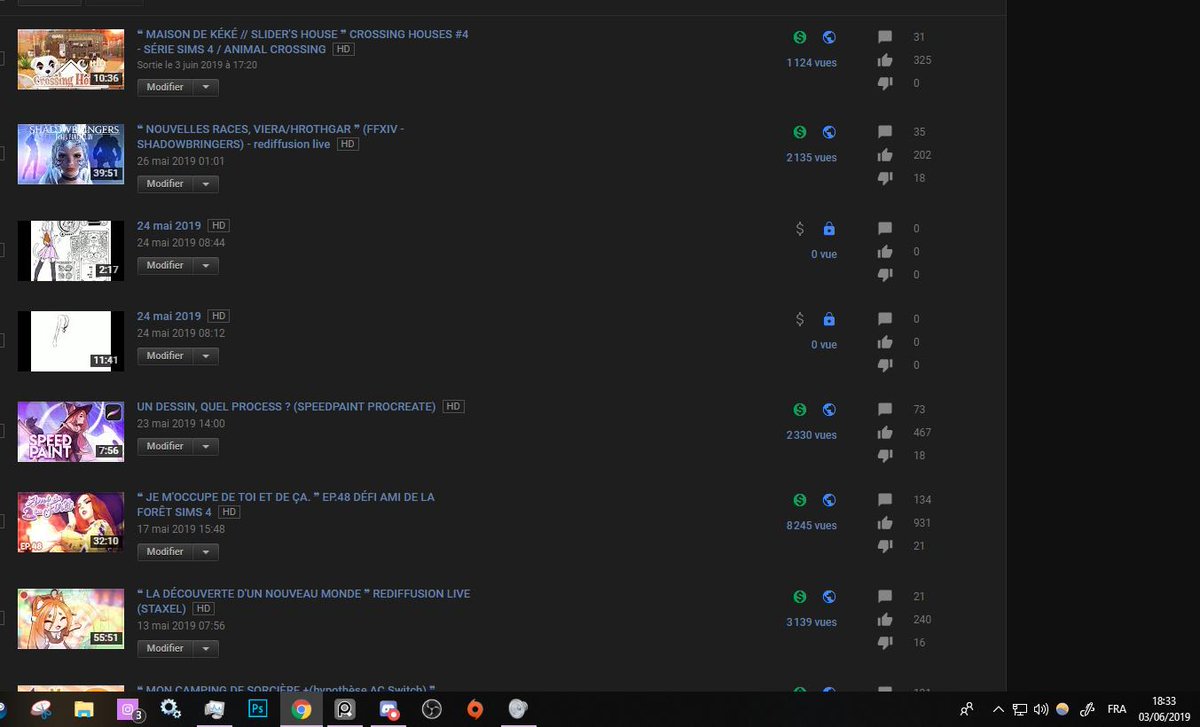Expand Modifier dropdown arrow for Maison de Kéké
1200x727 pixels.
pos(206,87)
